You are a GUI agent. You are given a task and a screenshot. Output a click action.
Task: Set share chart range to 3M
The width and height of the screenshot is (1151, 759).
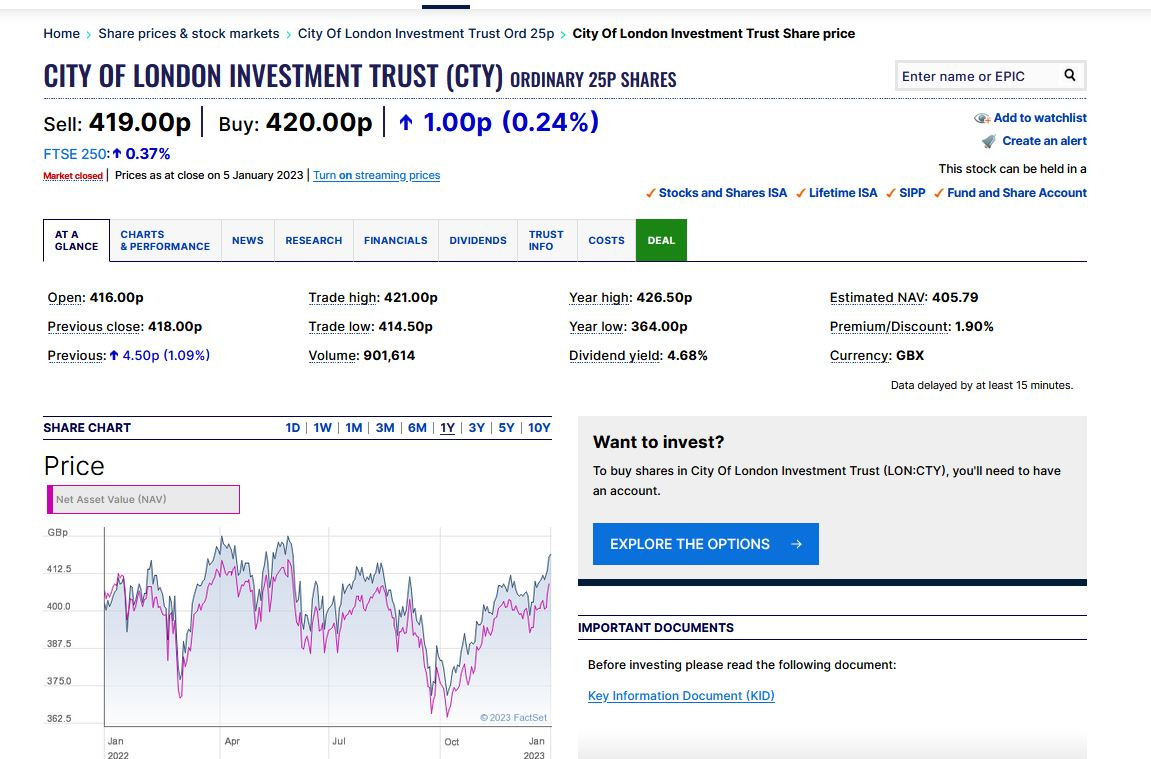click(x=385, y=428)
